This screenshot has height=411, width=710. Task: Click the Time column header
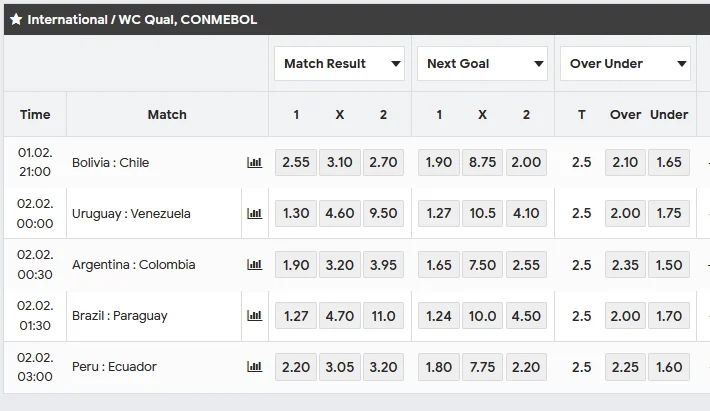point(35,115)
